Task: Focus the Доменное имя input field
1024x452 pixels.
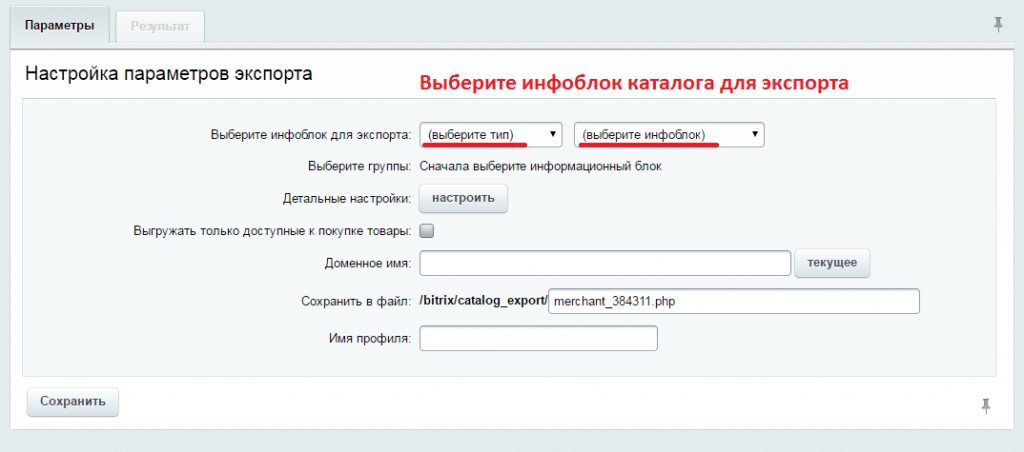Action: click(x=605, y=263)
